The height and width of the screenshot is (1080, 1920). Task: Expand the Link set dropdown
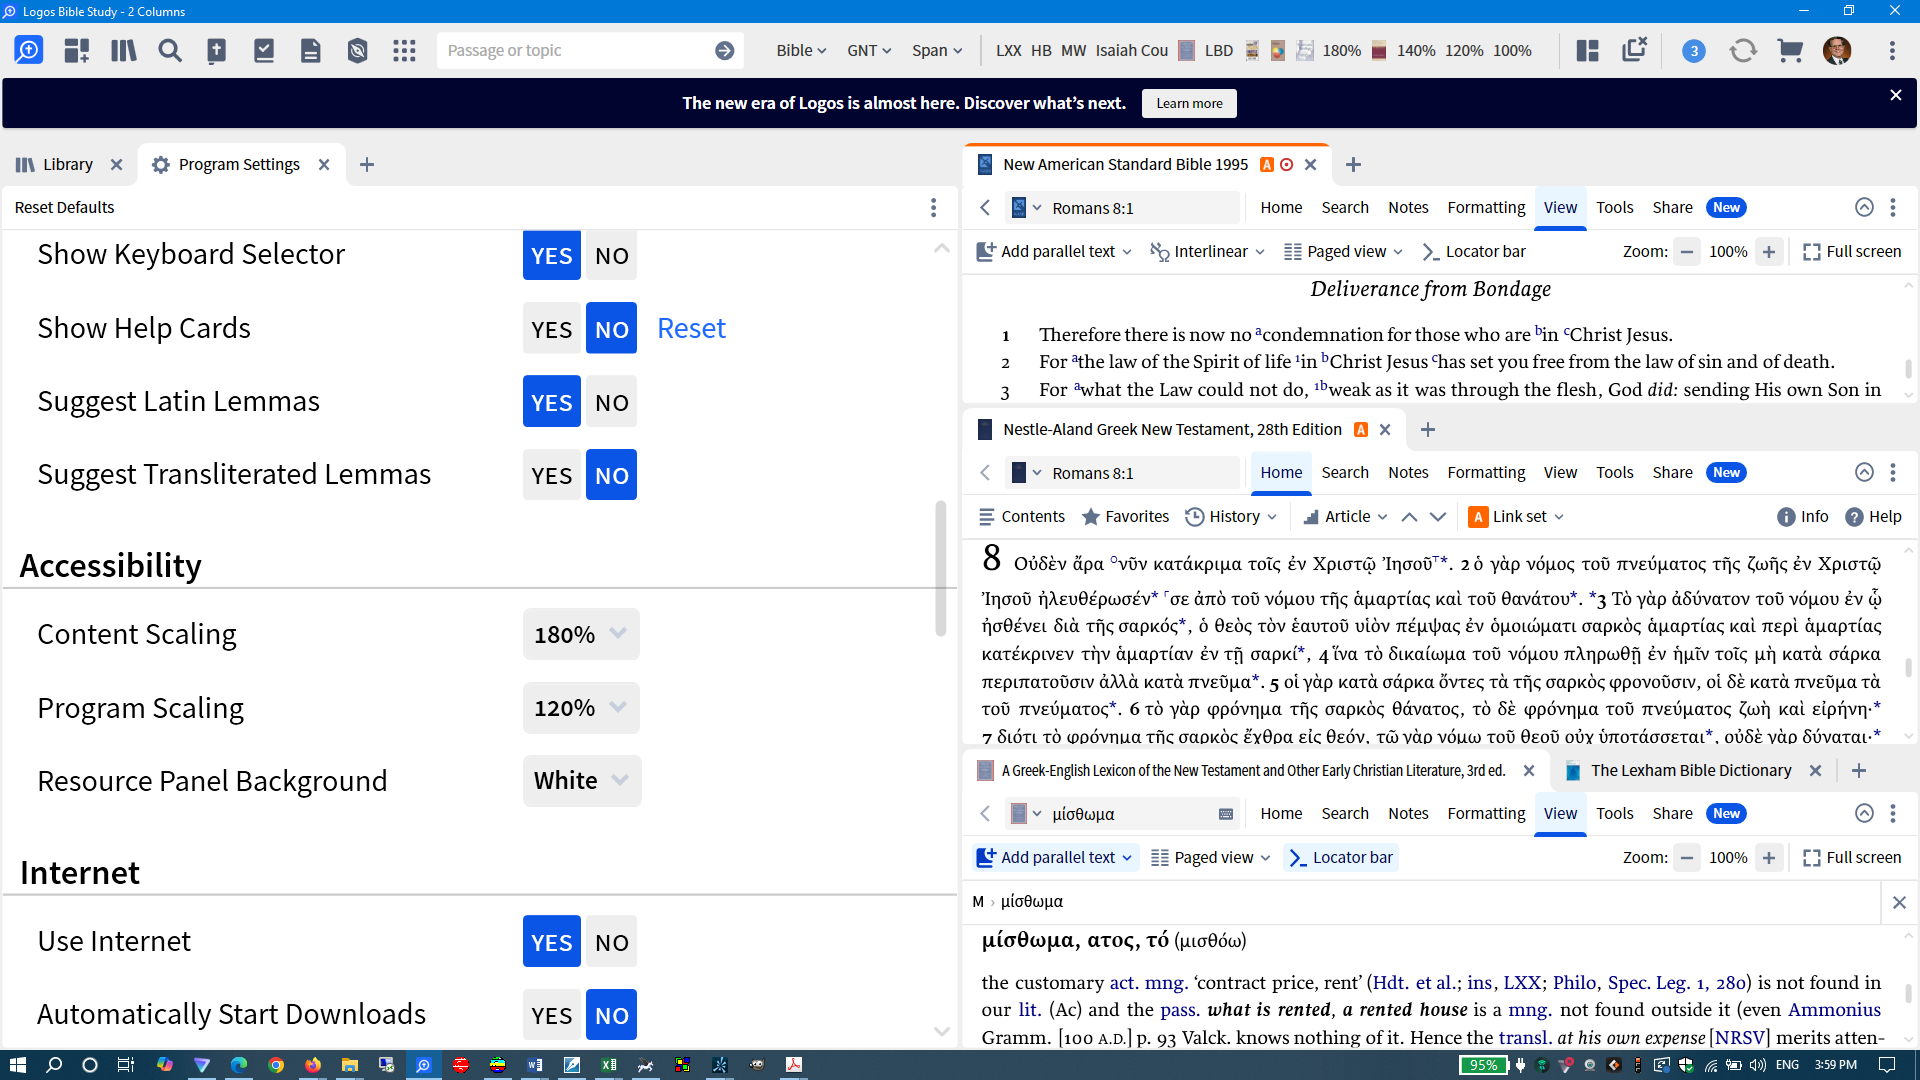pos(1516,517)
